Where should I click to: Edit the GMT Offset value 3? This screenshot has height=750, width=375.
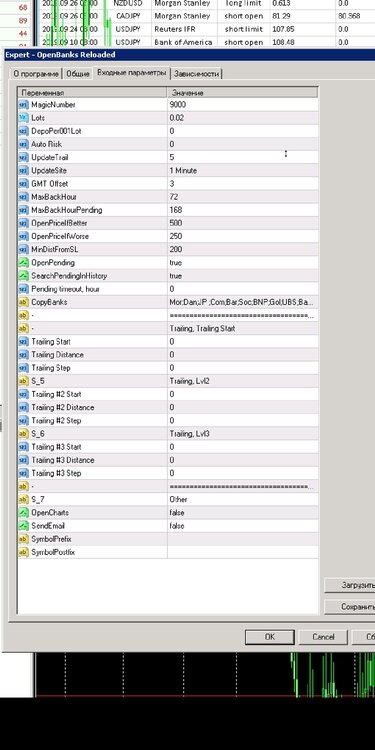[243, 184]
